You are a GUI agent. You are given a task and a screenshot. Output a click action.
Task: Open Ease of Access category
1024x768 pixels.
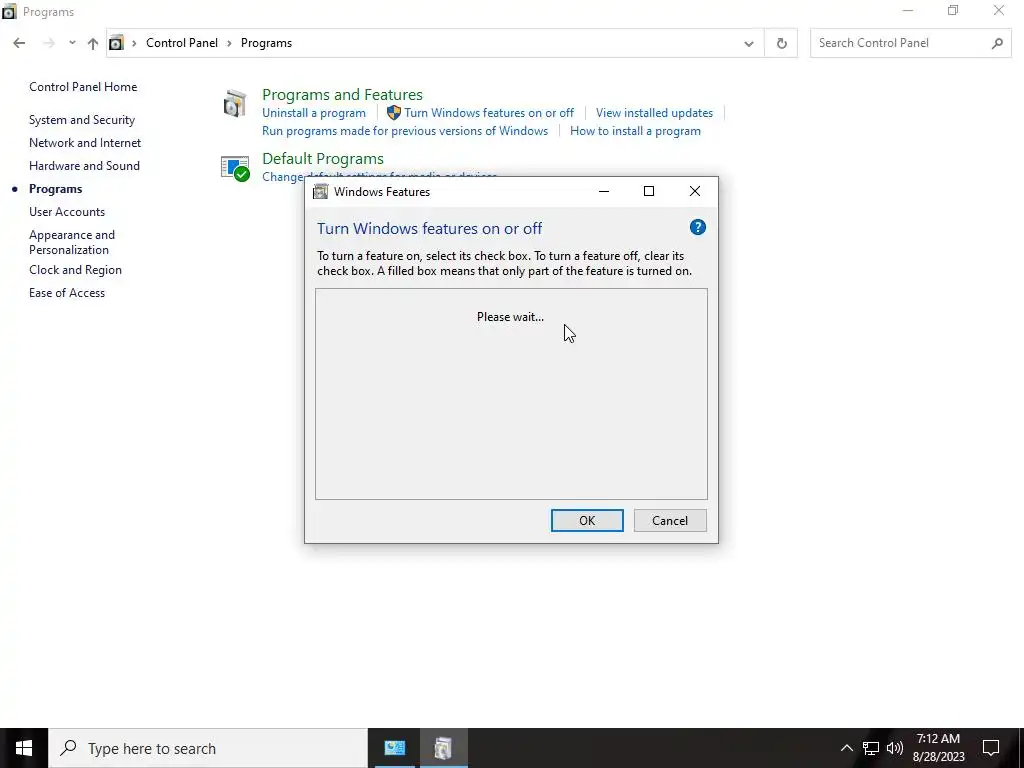pyautogui.click(x=67, y=293)
